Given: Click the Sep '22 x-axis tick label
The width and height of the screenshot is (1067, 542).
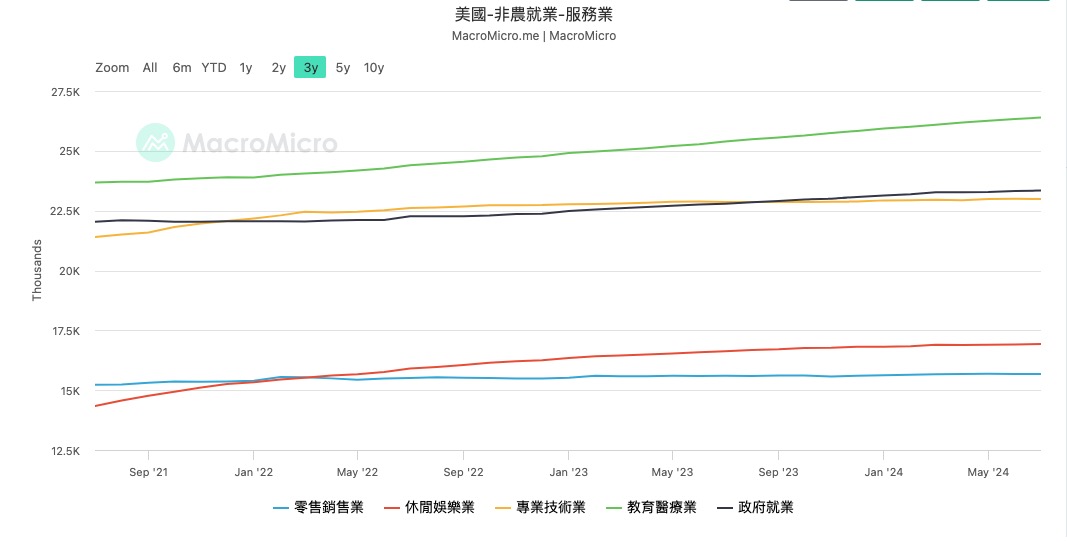Looking at the screenshot, I should (463, 472).
